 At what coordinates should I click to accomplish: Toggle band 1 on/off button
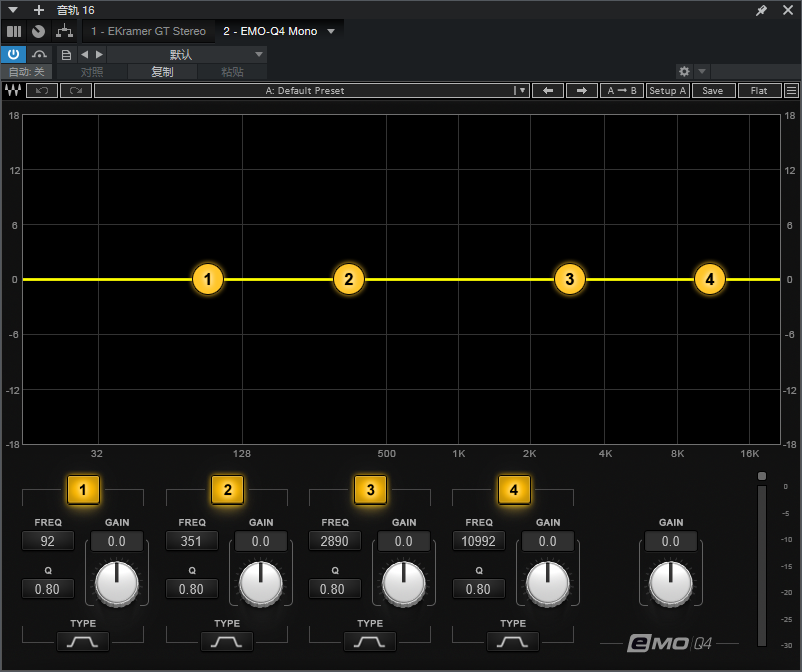coord(84,490)
